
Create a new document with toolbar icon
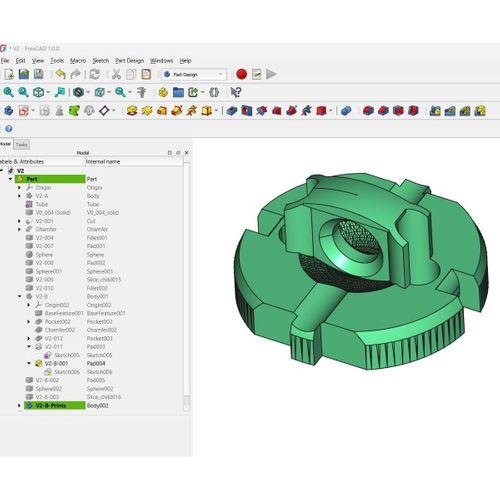pos(9,74)
